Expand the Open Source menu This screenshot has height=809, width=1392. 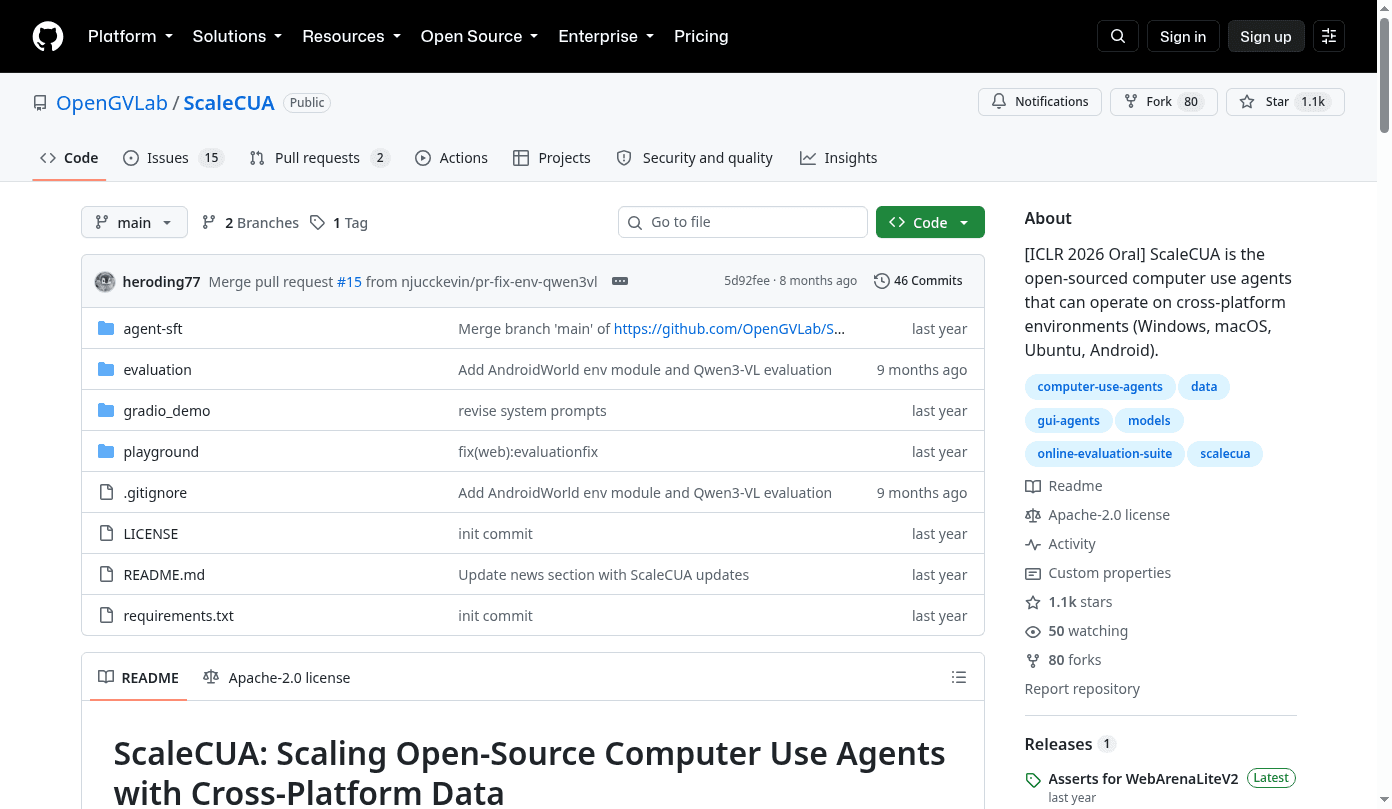pyautogui.click(x=479, y=36)
